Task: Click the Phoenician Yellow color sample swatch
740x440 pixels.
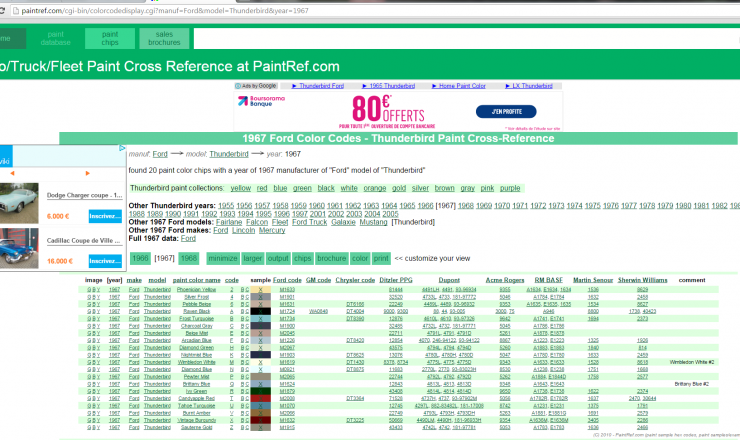Action: pos(260,290)
